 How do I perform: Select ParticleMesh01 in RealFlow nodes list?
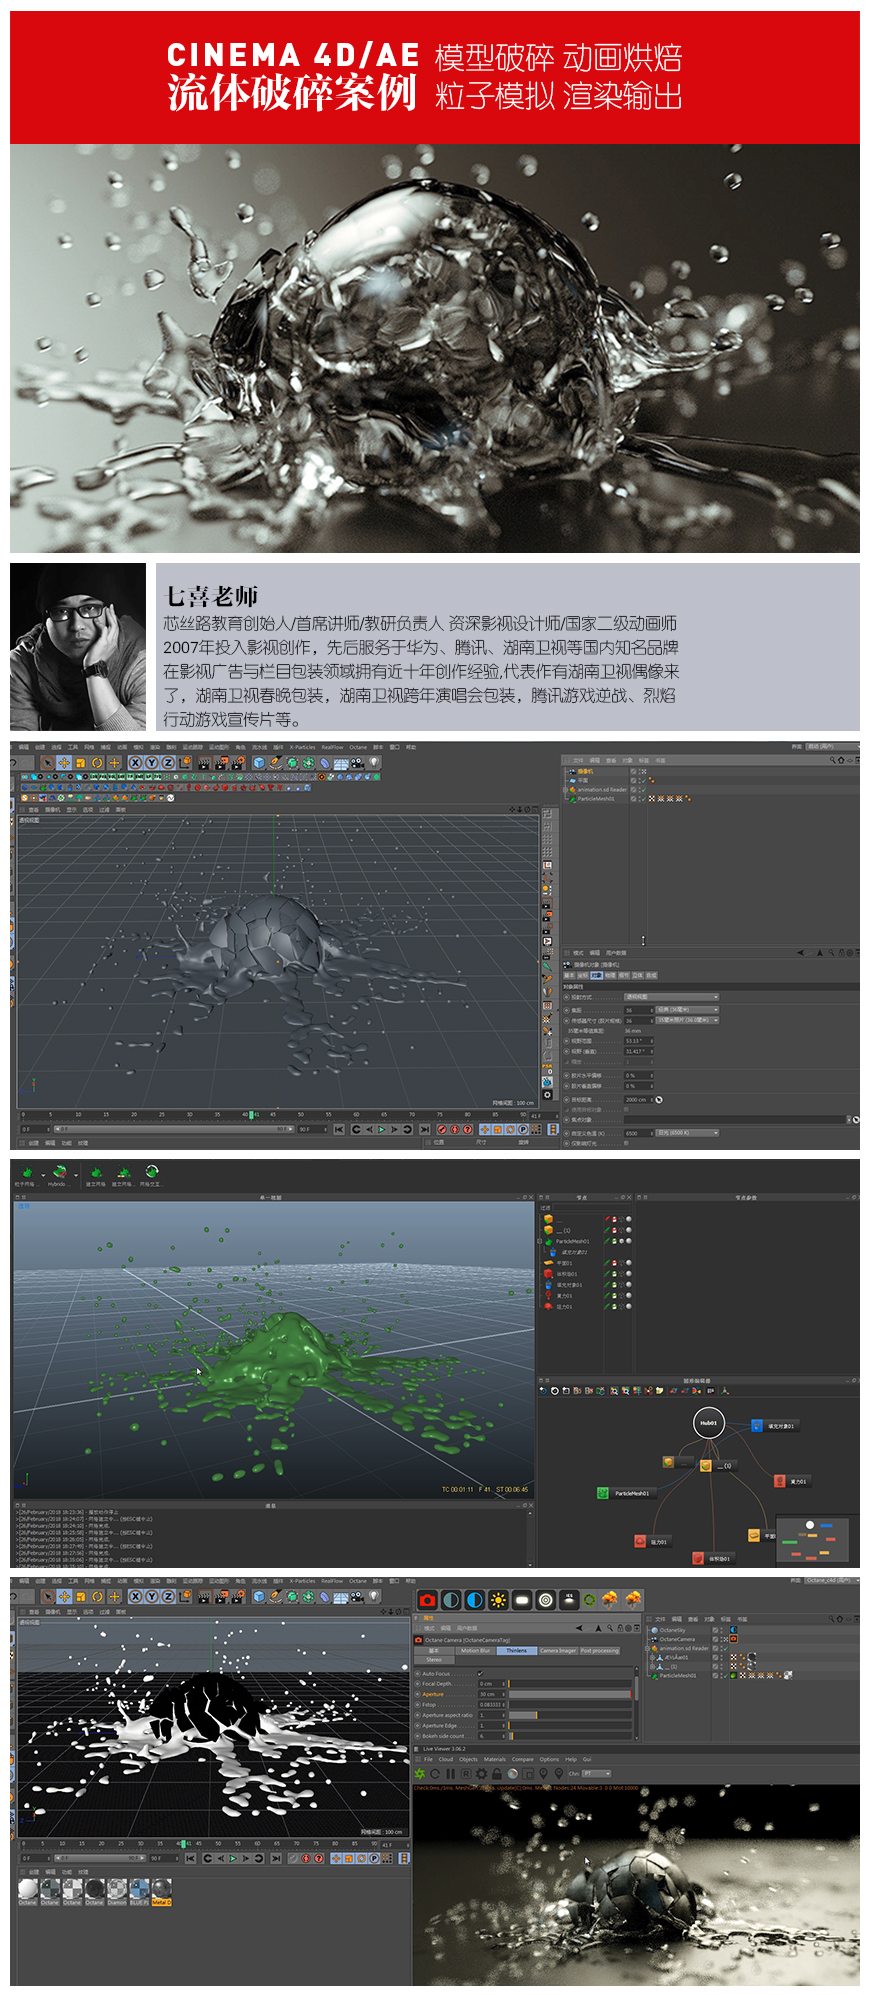[572, 1241]
